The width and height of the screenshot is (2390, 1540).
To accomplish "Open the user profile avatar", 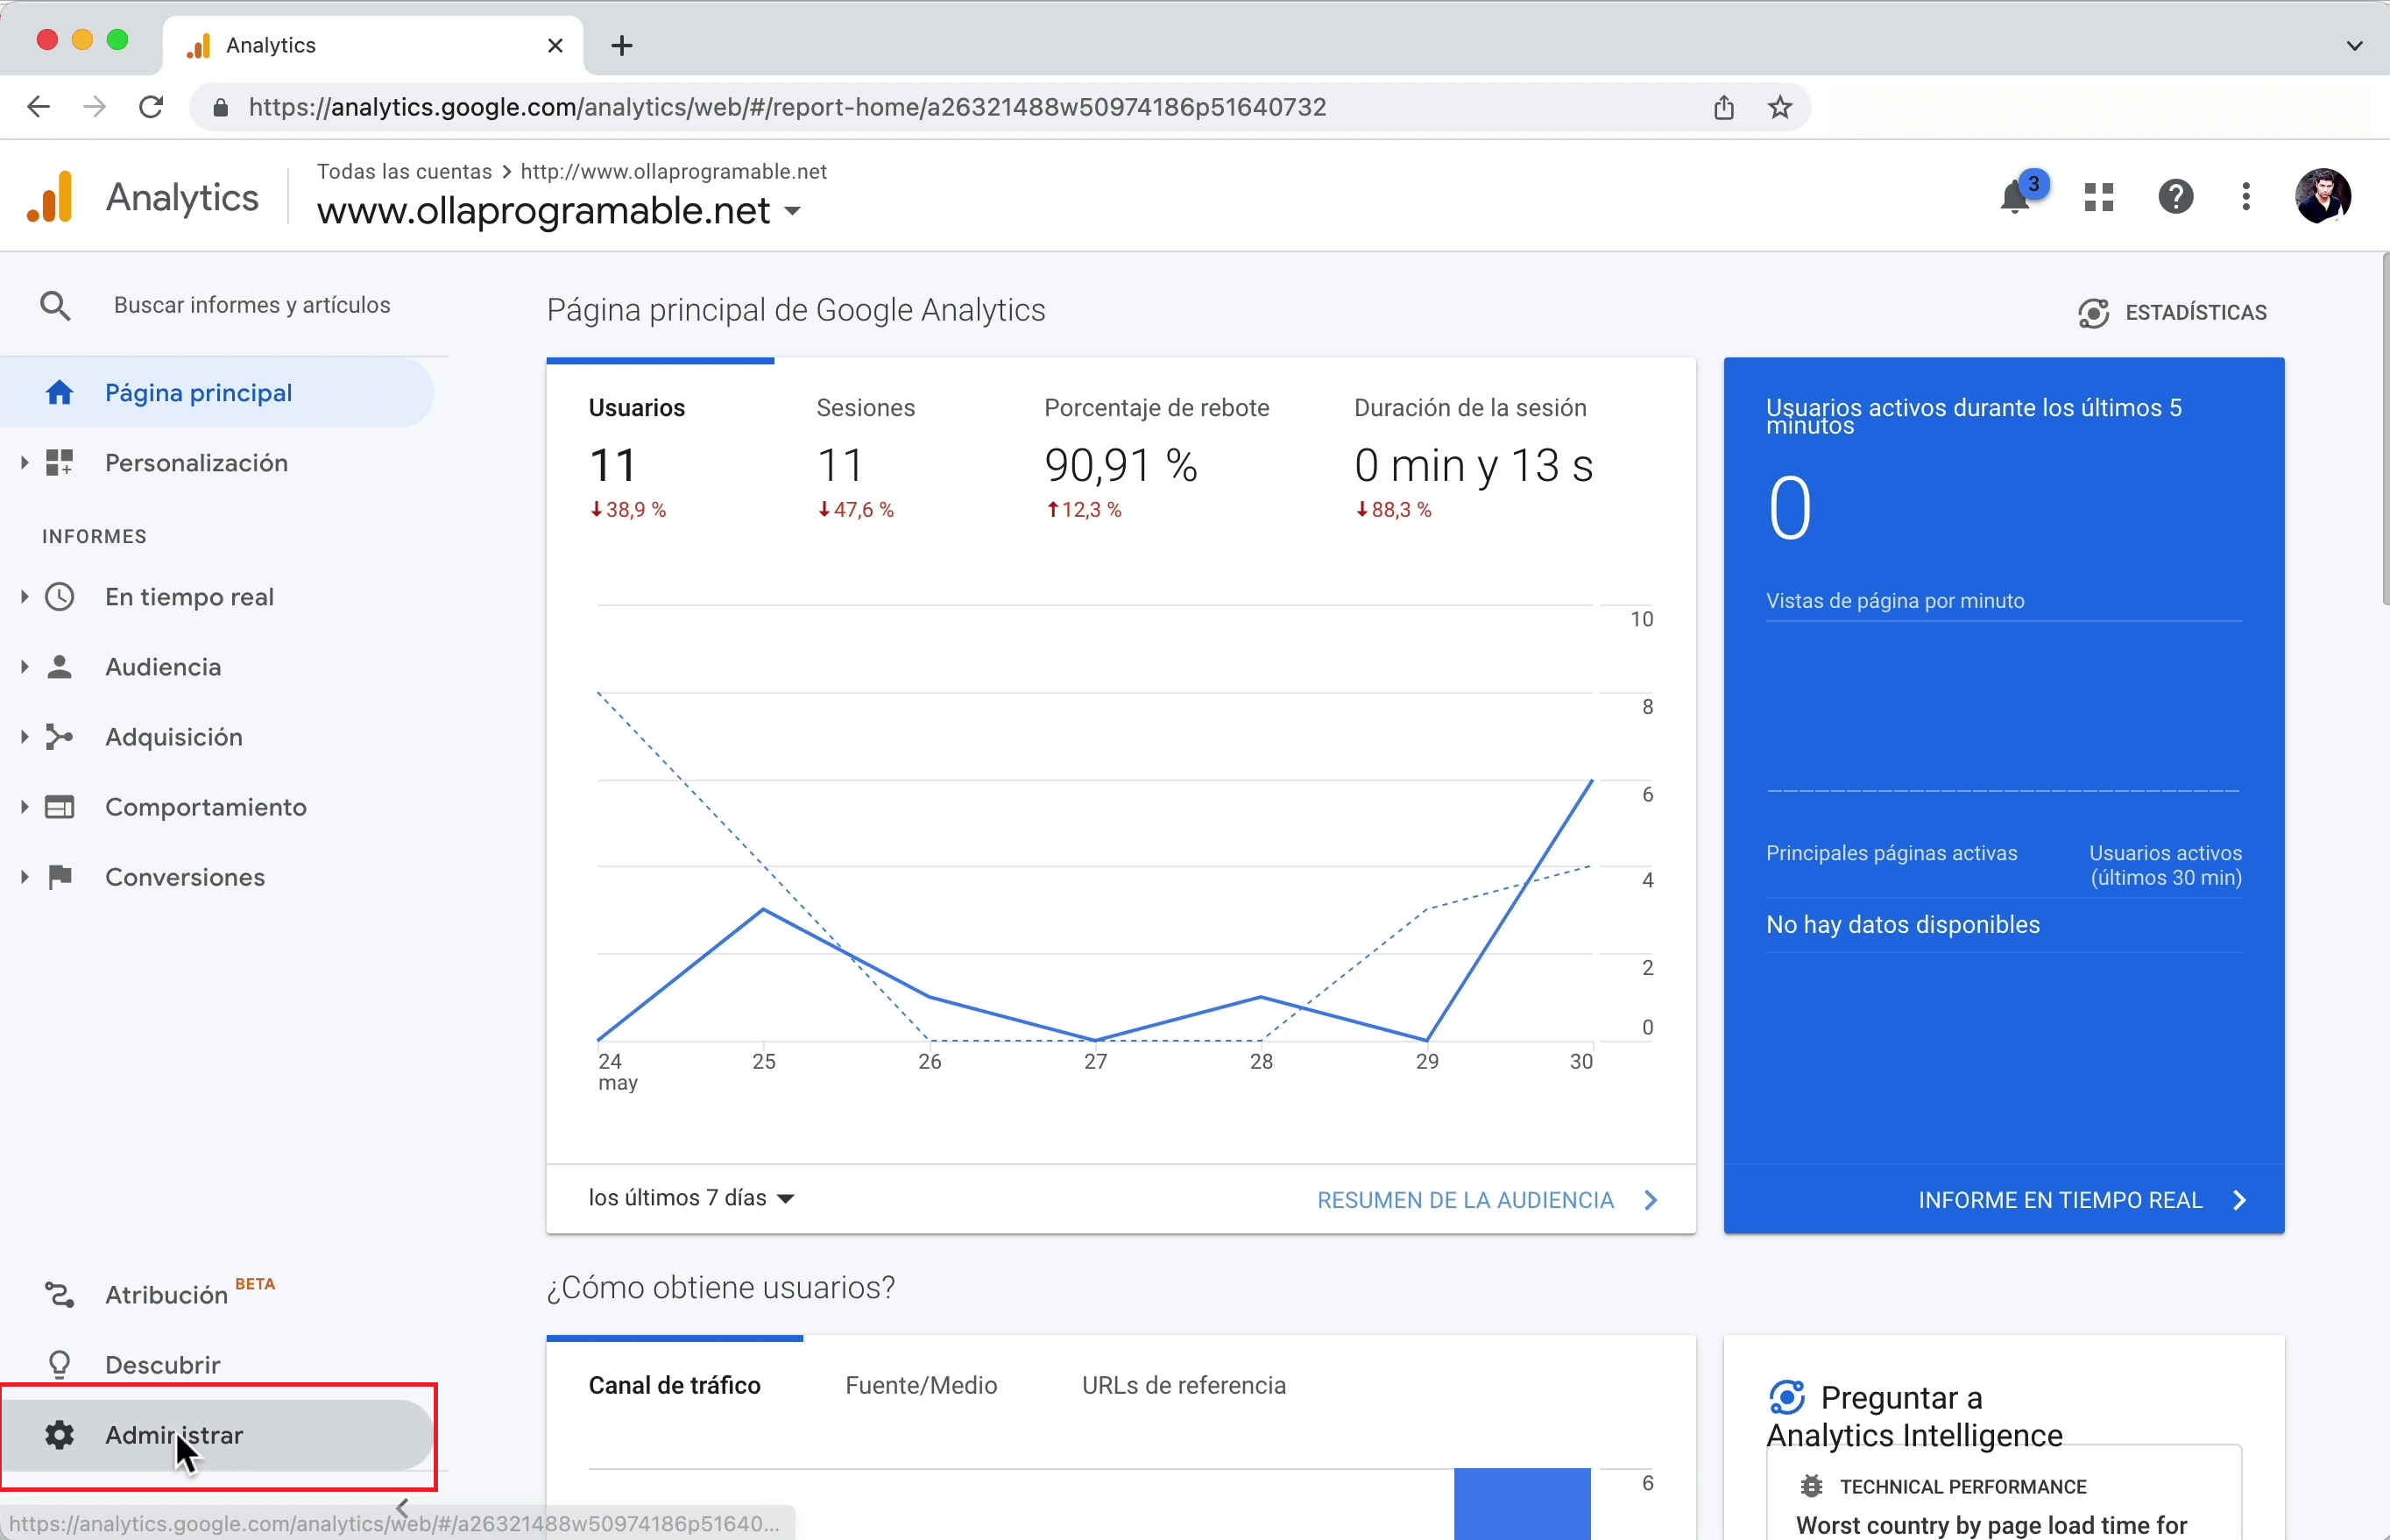I will click(x=2322, y=196).
